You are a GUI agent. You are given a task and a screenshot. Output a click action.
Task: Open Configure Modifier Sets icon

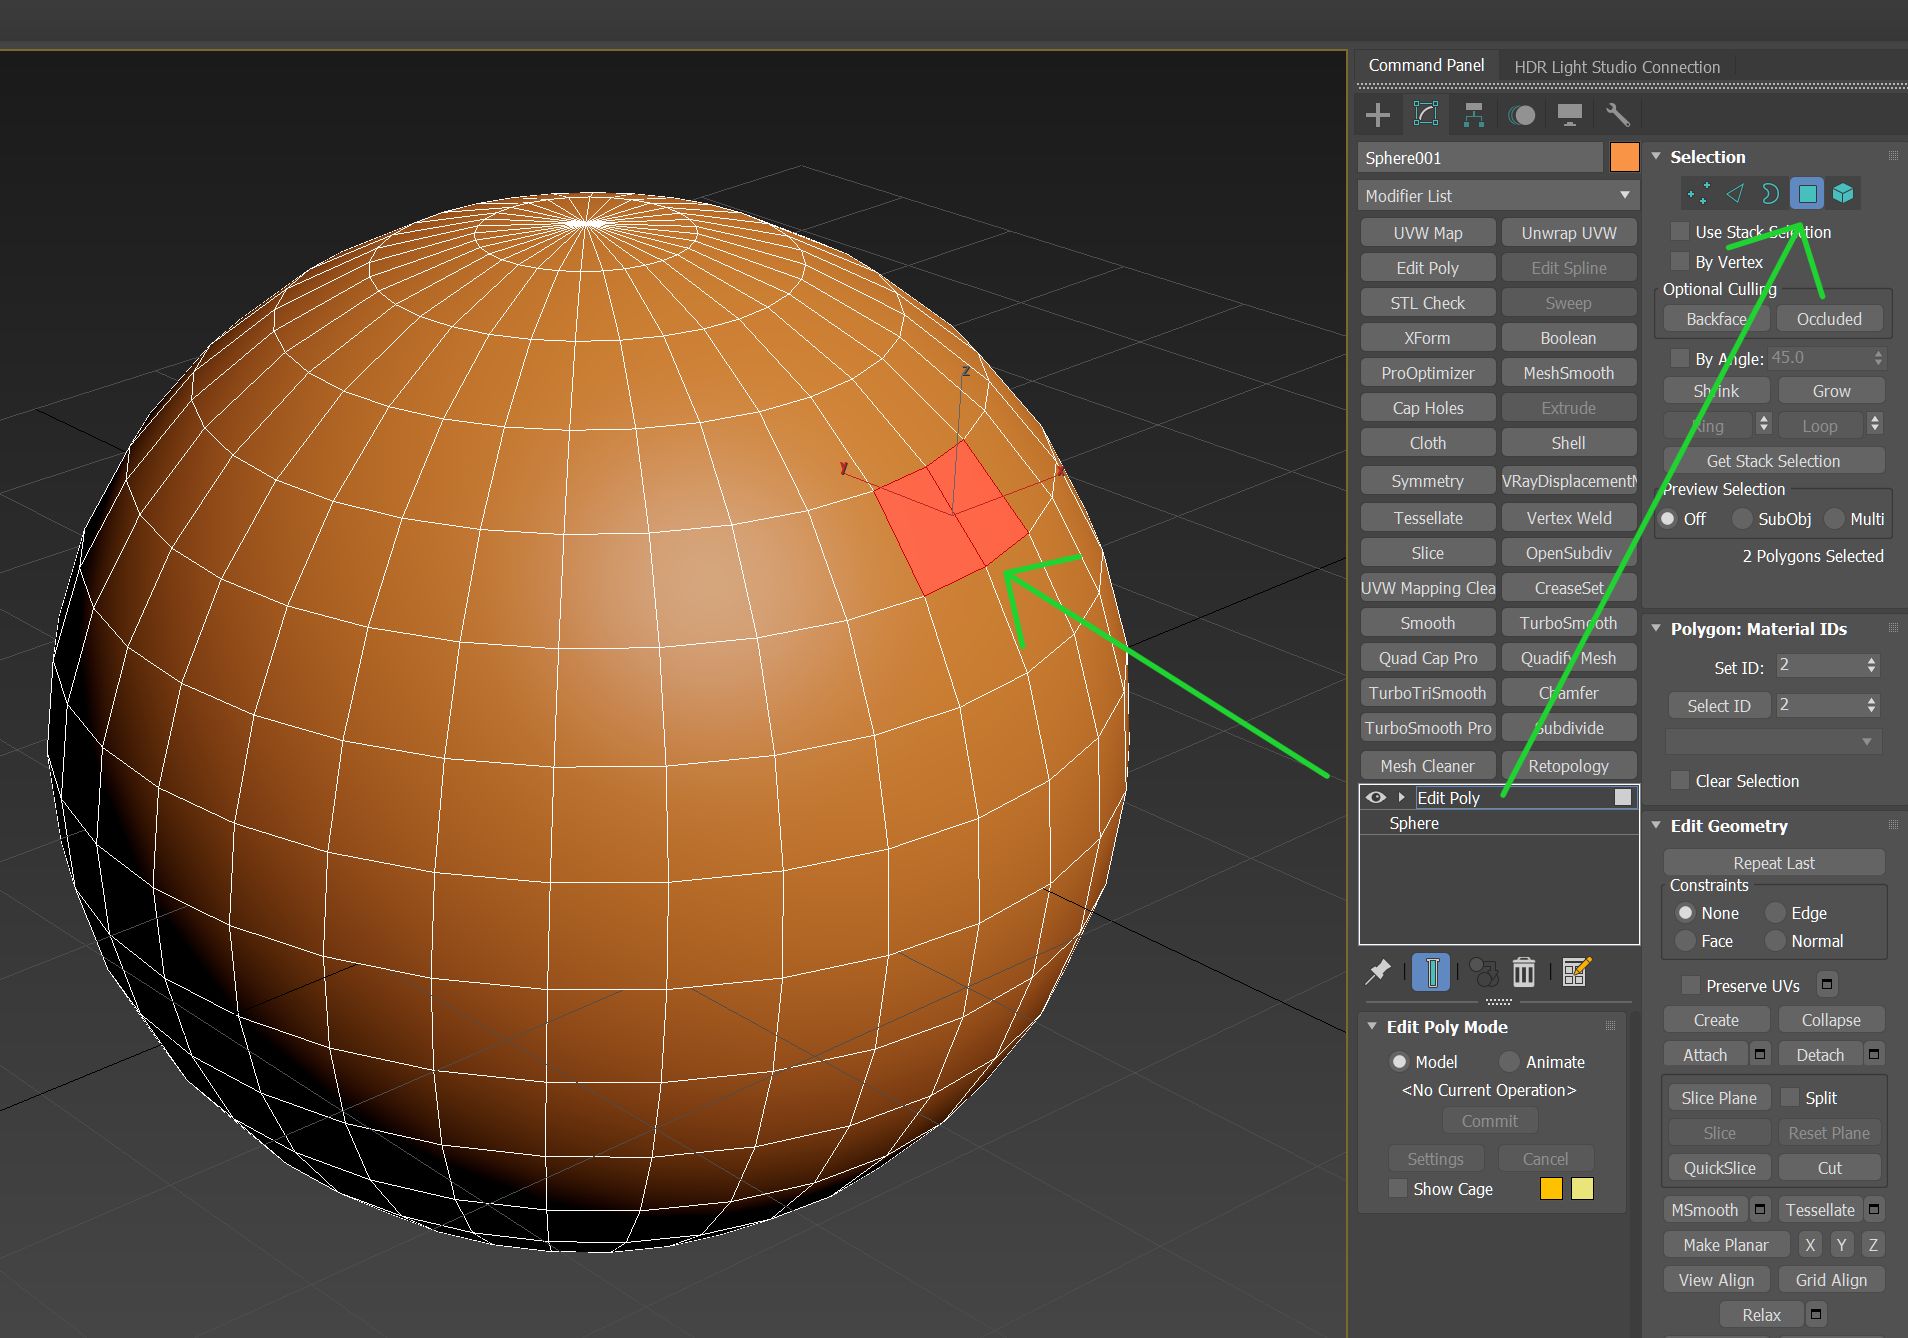point(1575,971)
